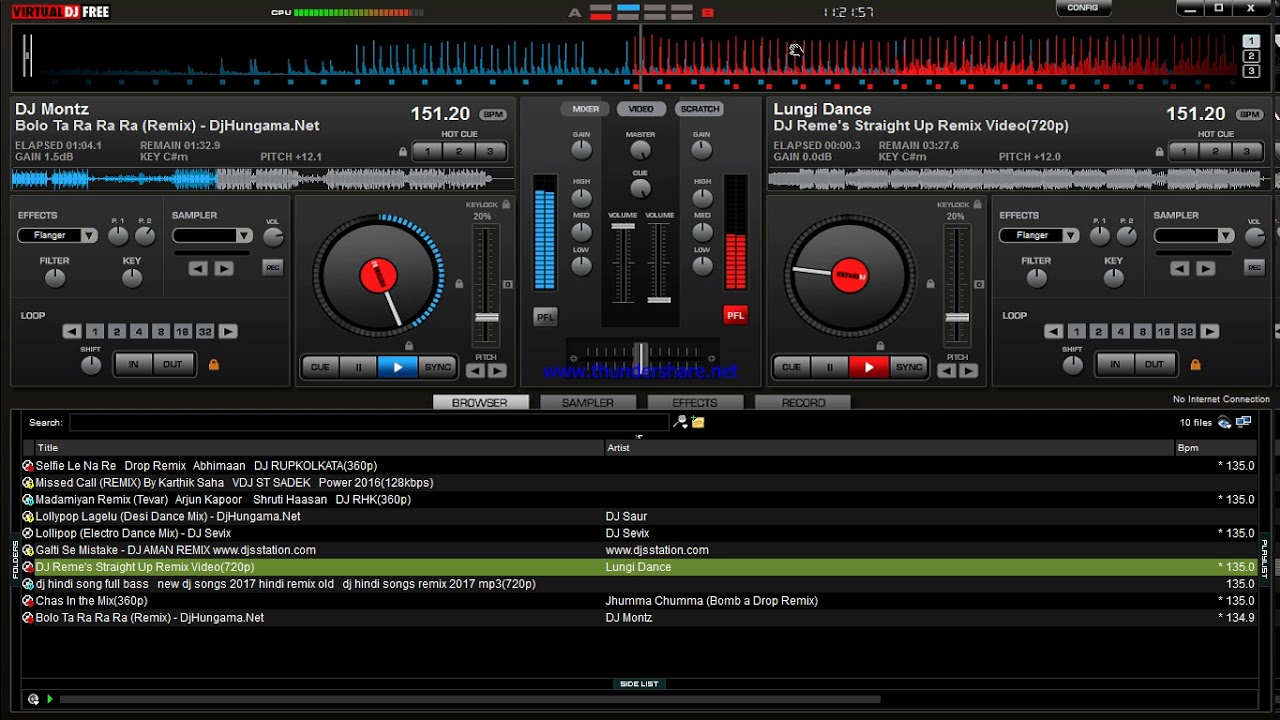Toggle left deck keylock padlock
1280x720 pixels.
[x=506, y=205]
